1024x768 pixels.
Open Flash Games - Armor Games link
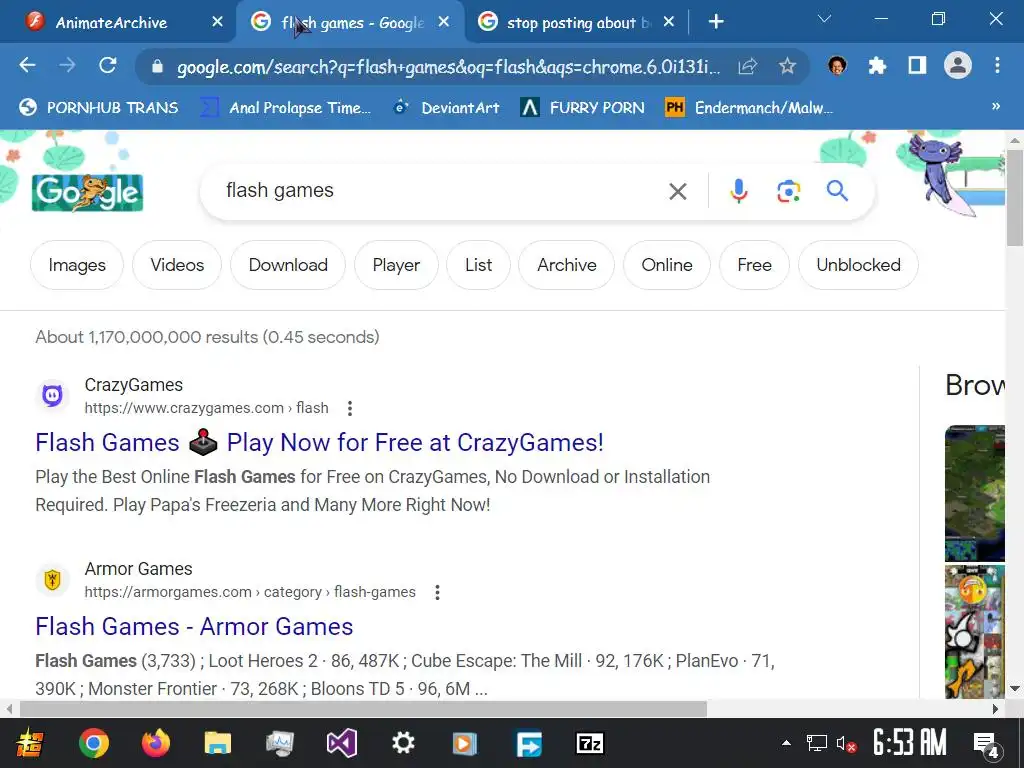click(194, 627)
